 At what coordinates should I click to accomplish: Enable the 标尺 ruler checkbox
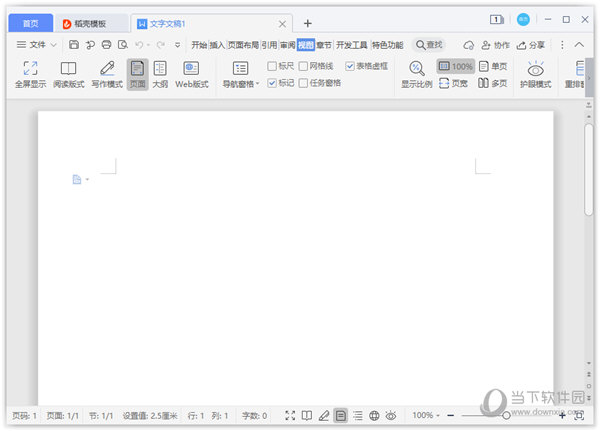tap(273, 66)
